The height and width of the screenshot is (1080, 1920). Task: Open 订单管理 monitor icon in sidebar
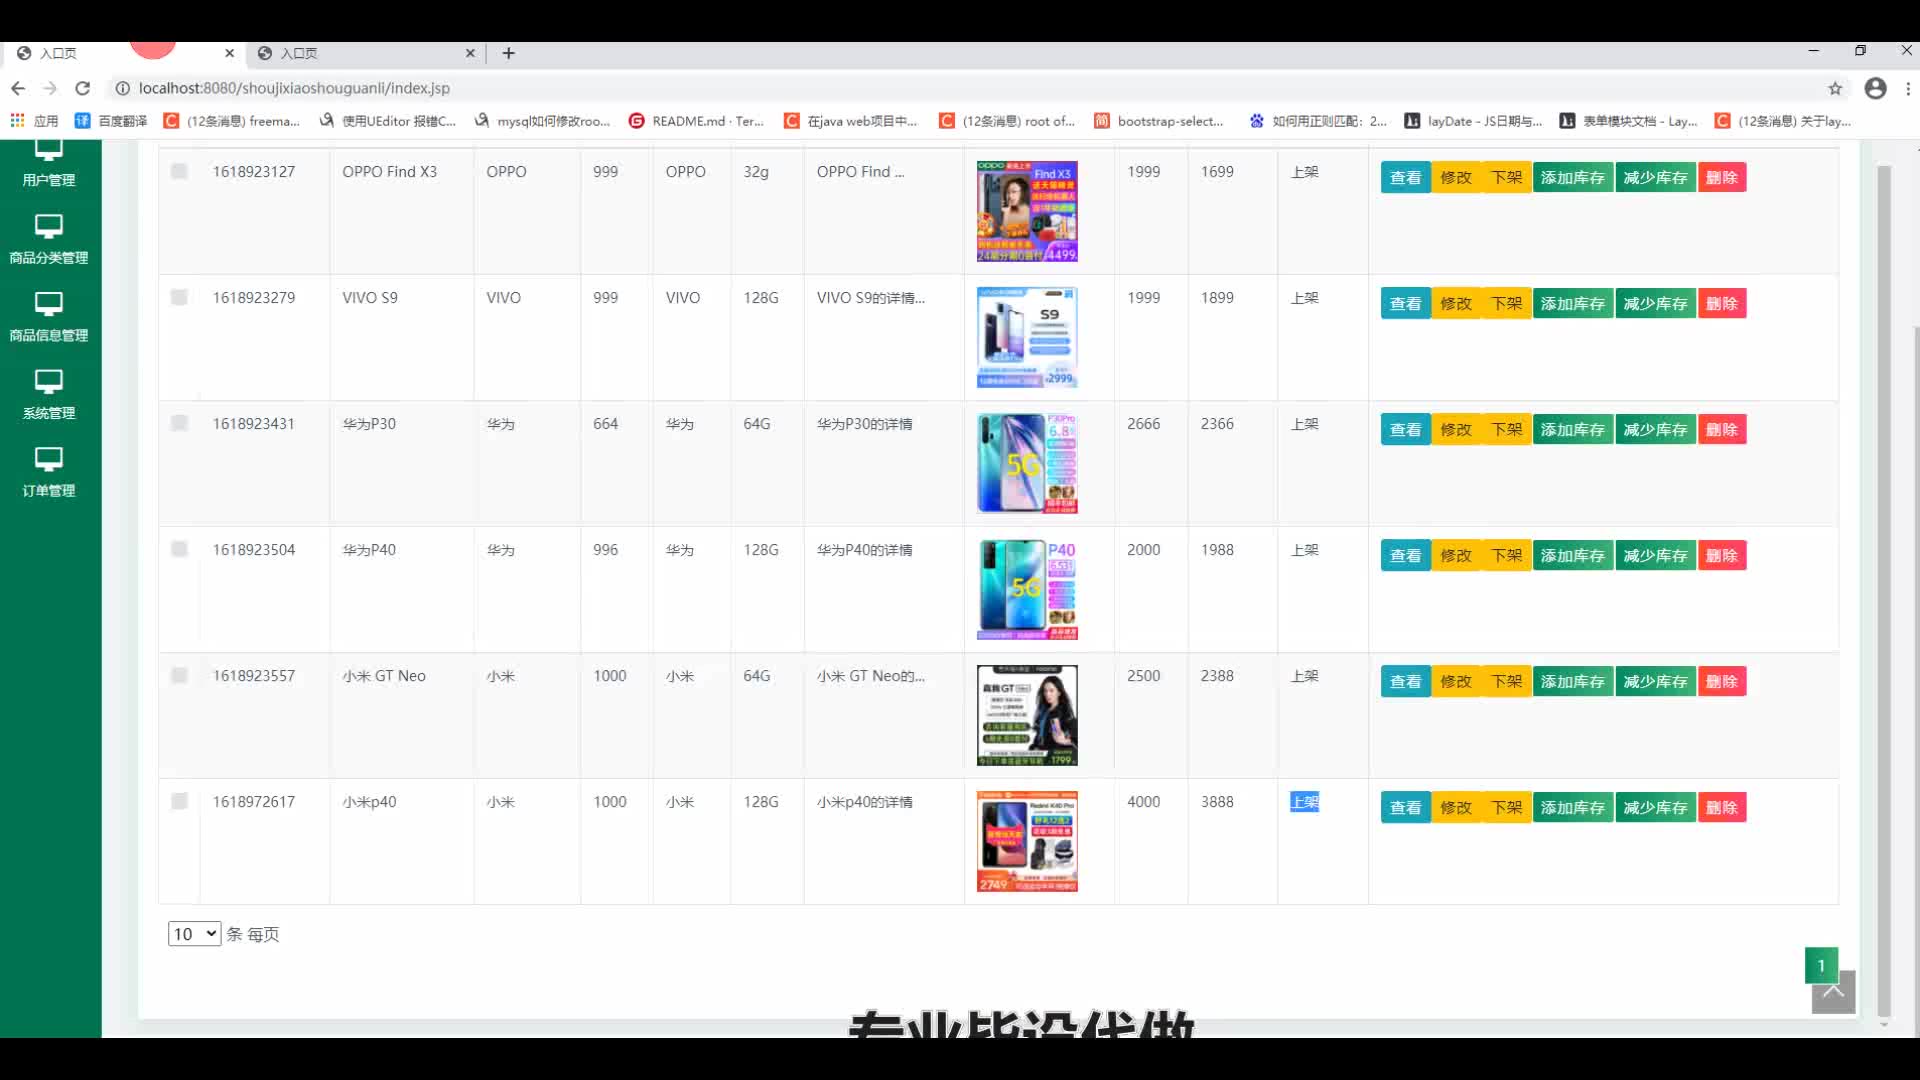(x=48, y=460)
